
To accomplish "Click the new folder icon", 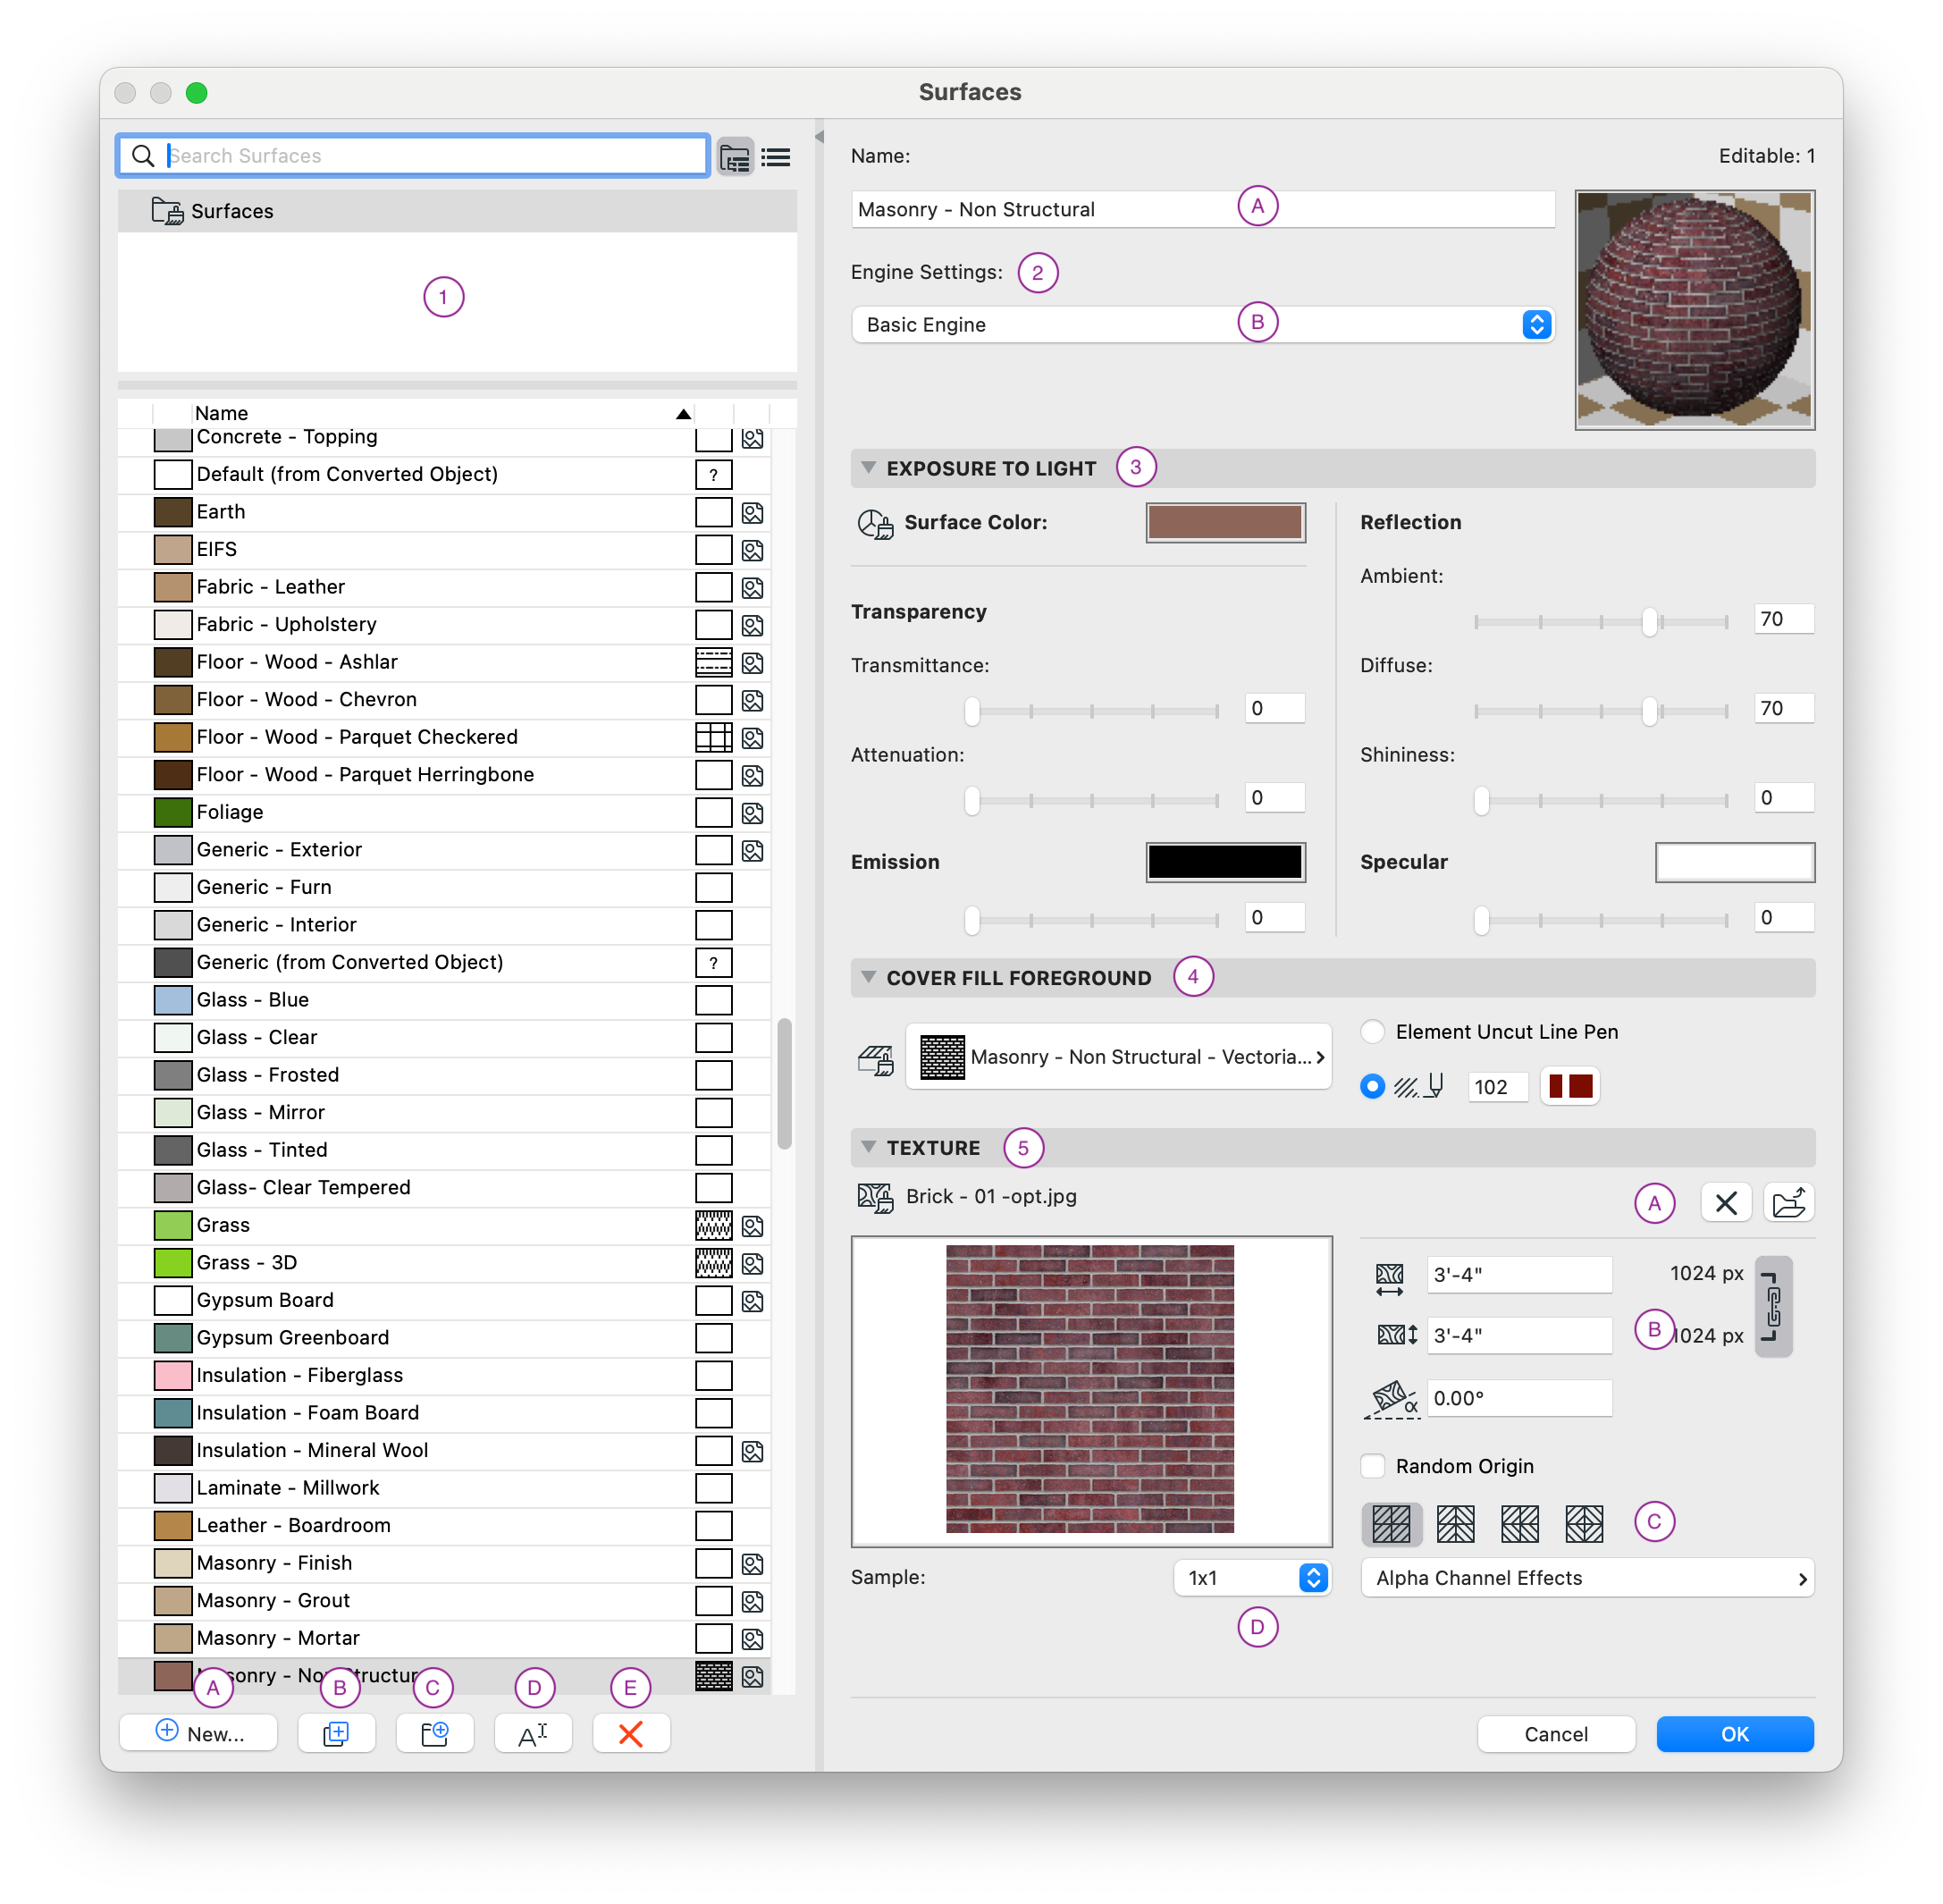I will point(434,1733).
